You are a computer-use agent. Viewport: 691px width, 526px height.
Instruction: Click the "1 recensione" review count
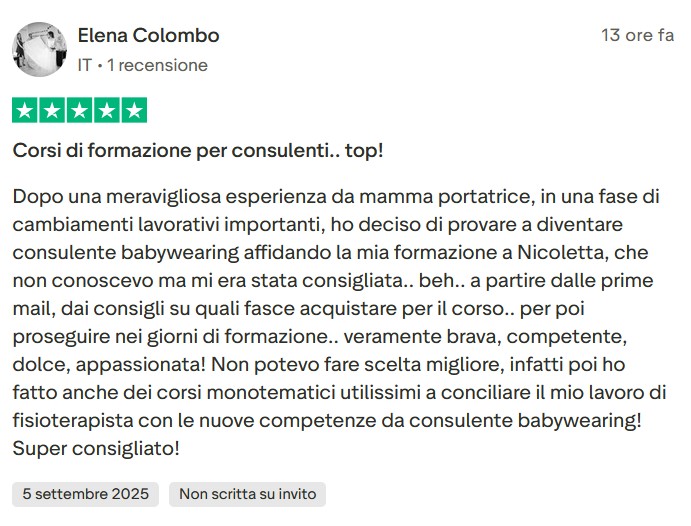point(157,65)
